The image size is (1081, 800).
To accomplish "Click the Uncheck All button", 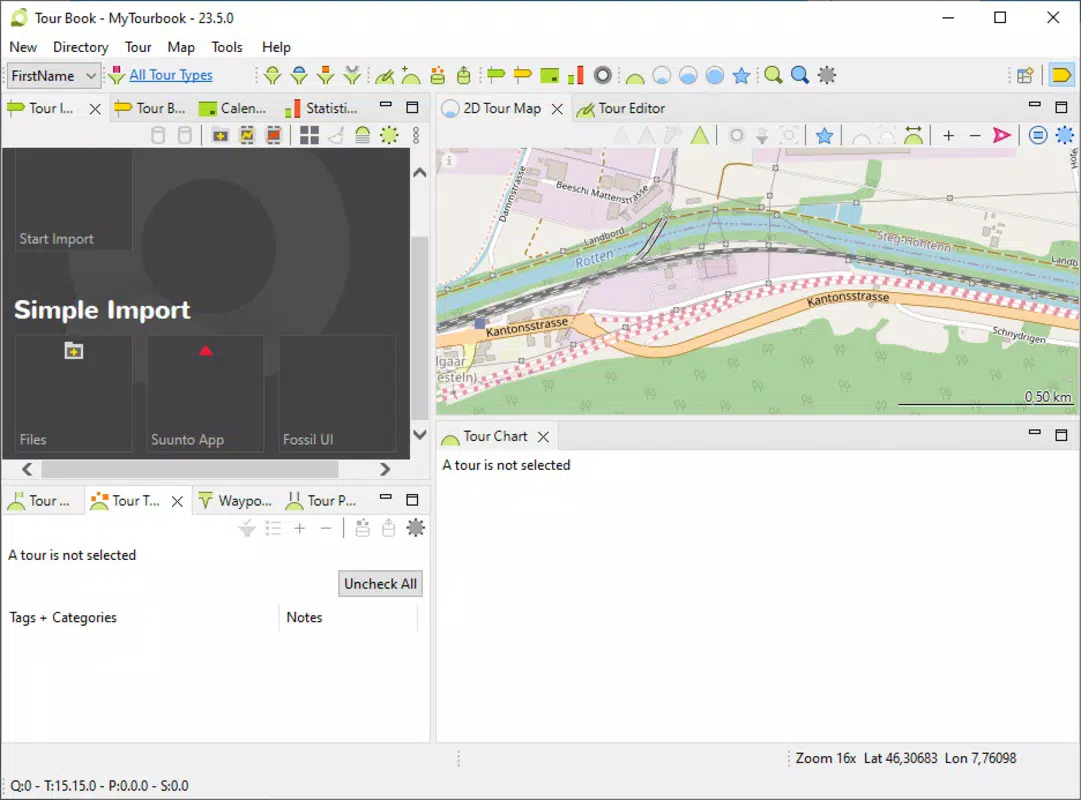I will (381, 583).
